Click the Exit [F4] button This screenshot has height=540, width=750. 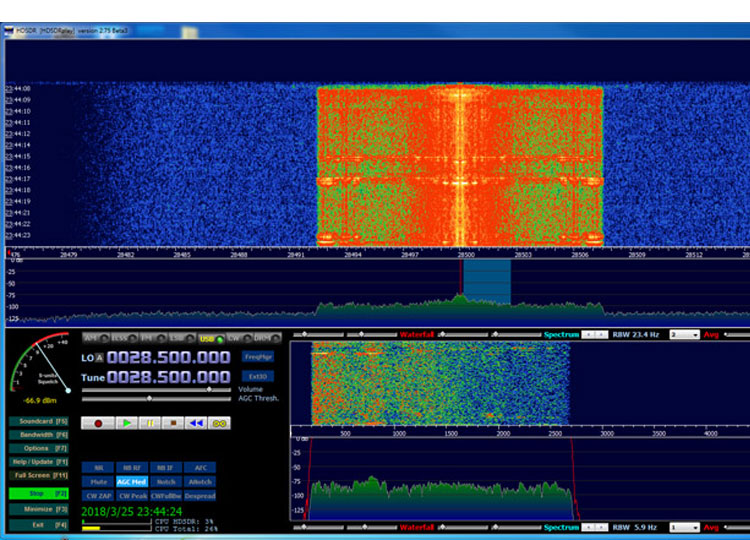click(x=39, y=525)
